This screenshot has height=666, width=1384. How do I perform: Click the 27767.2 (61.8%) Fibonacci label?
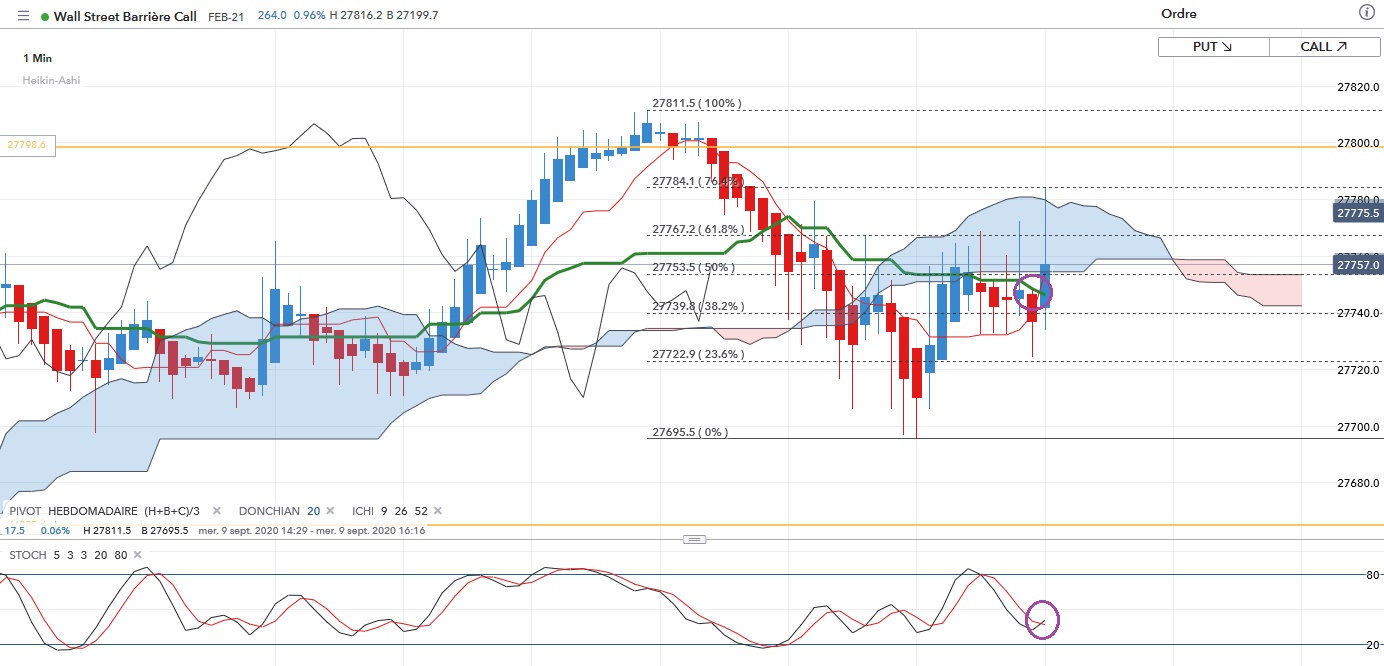(x=697, y=229)
